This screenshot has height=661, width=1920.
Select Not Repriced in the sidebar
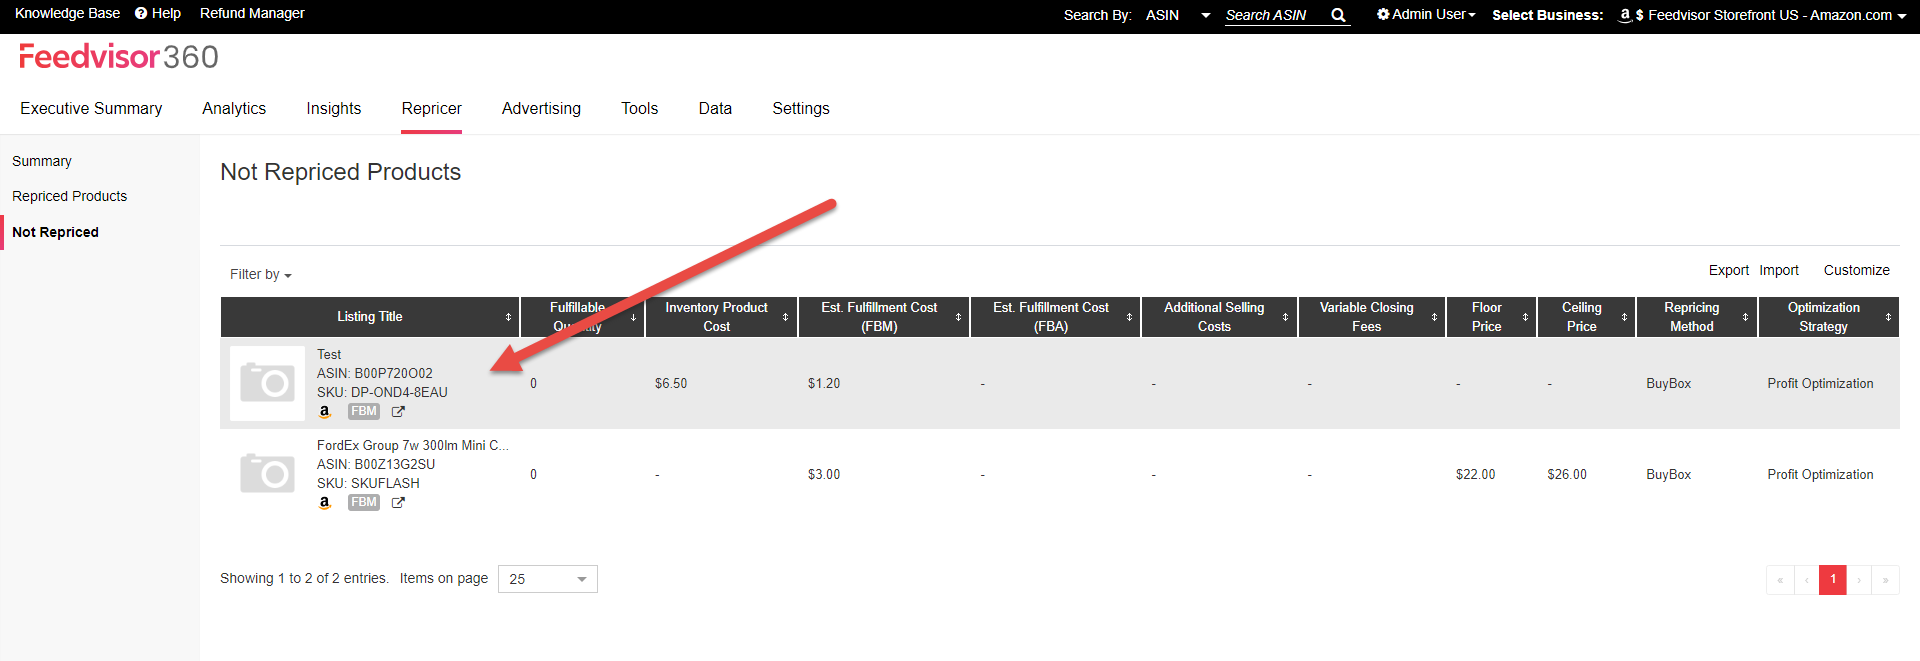pyautogui.click(x=56, y=232)
